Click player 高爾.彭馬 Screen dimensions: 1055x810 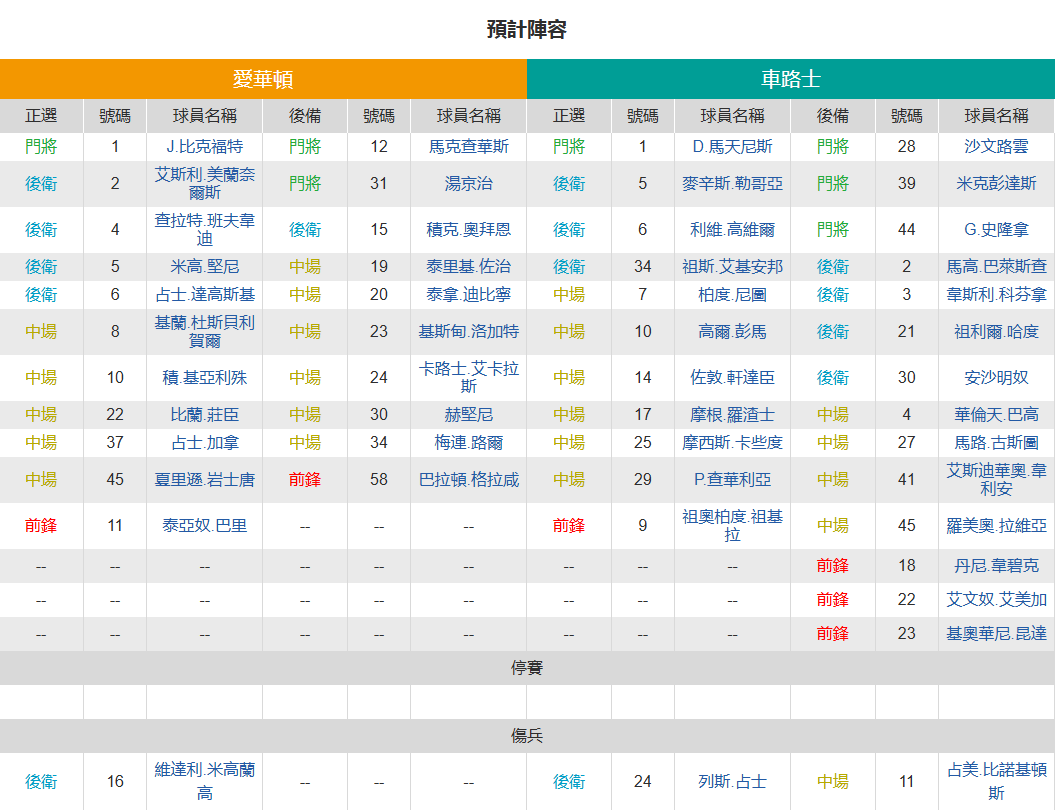coord(733,332)
